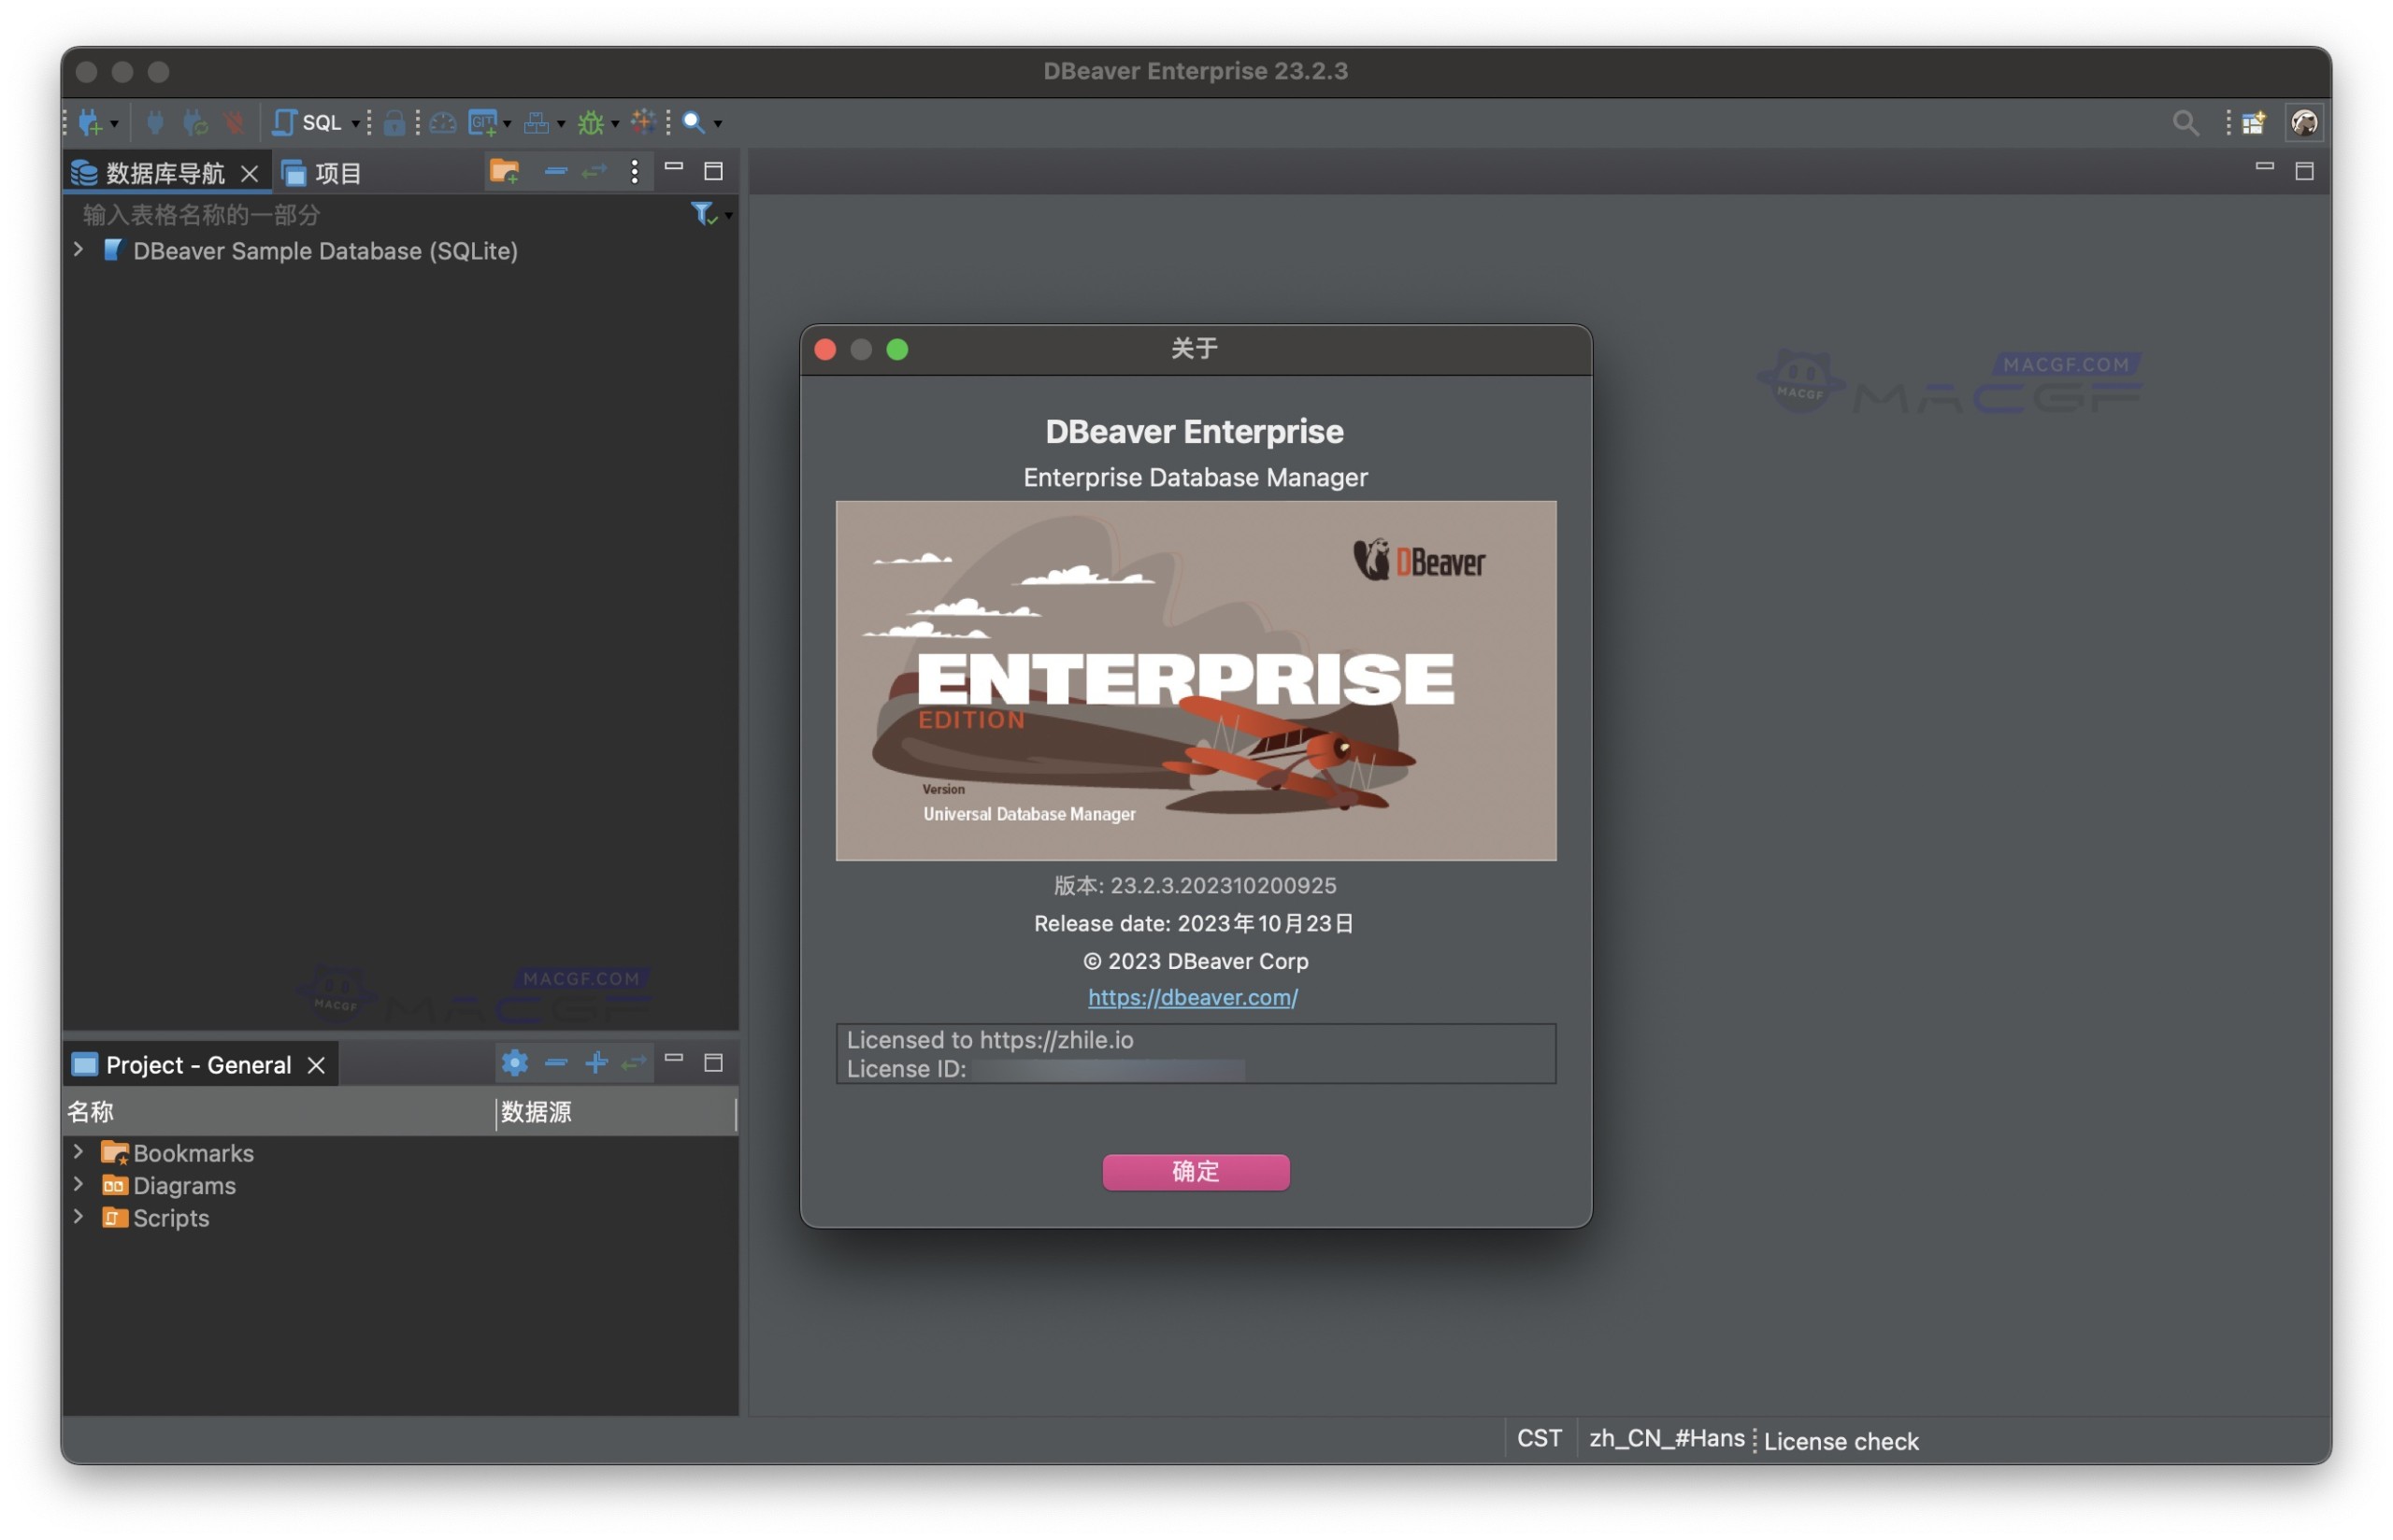2393x1540 pixels.
Task: Click License check in the status bar
Action: (x=1841, y=1440)
